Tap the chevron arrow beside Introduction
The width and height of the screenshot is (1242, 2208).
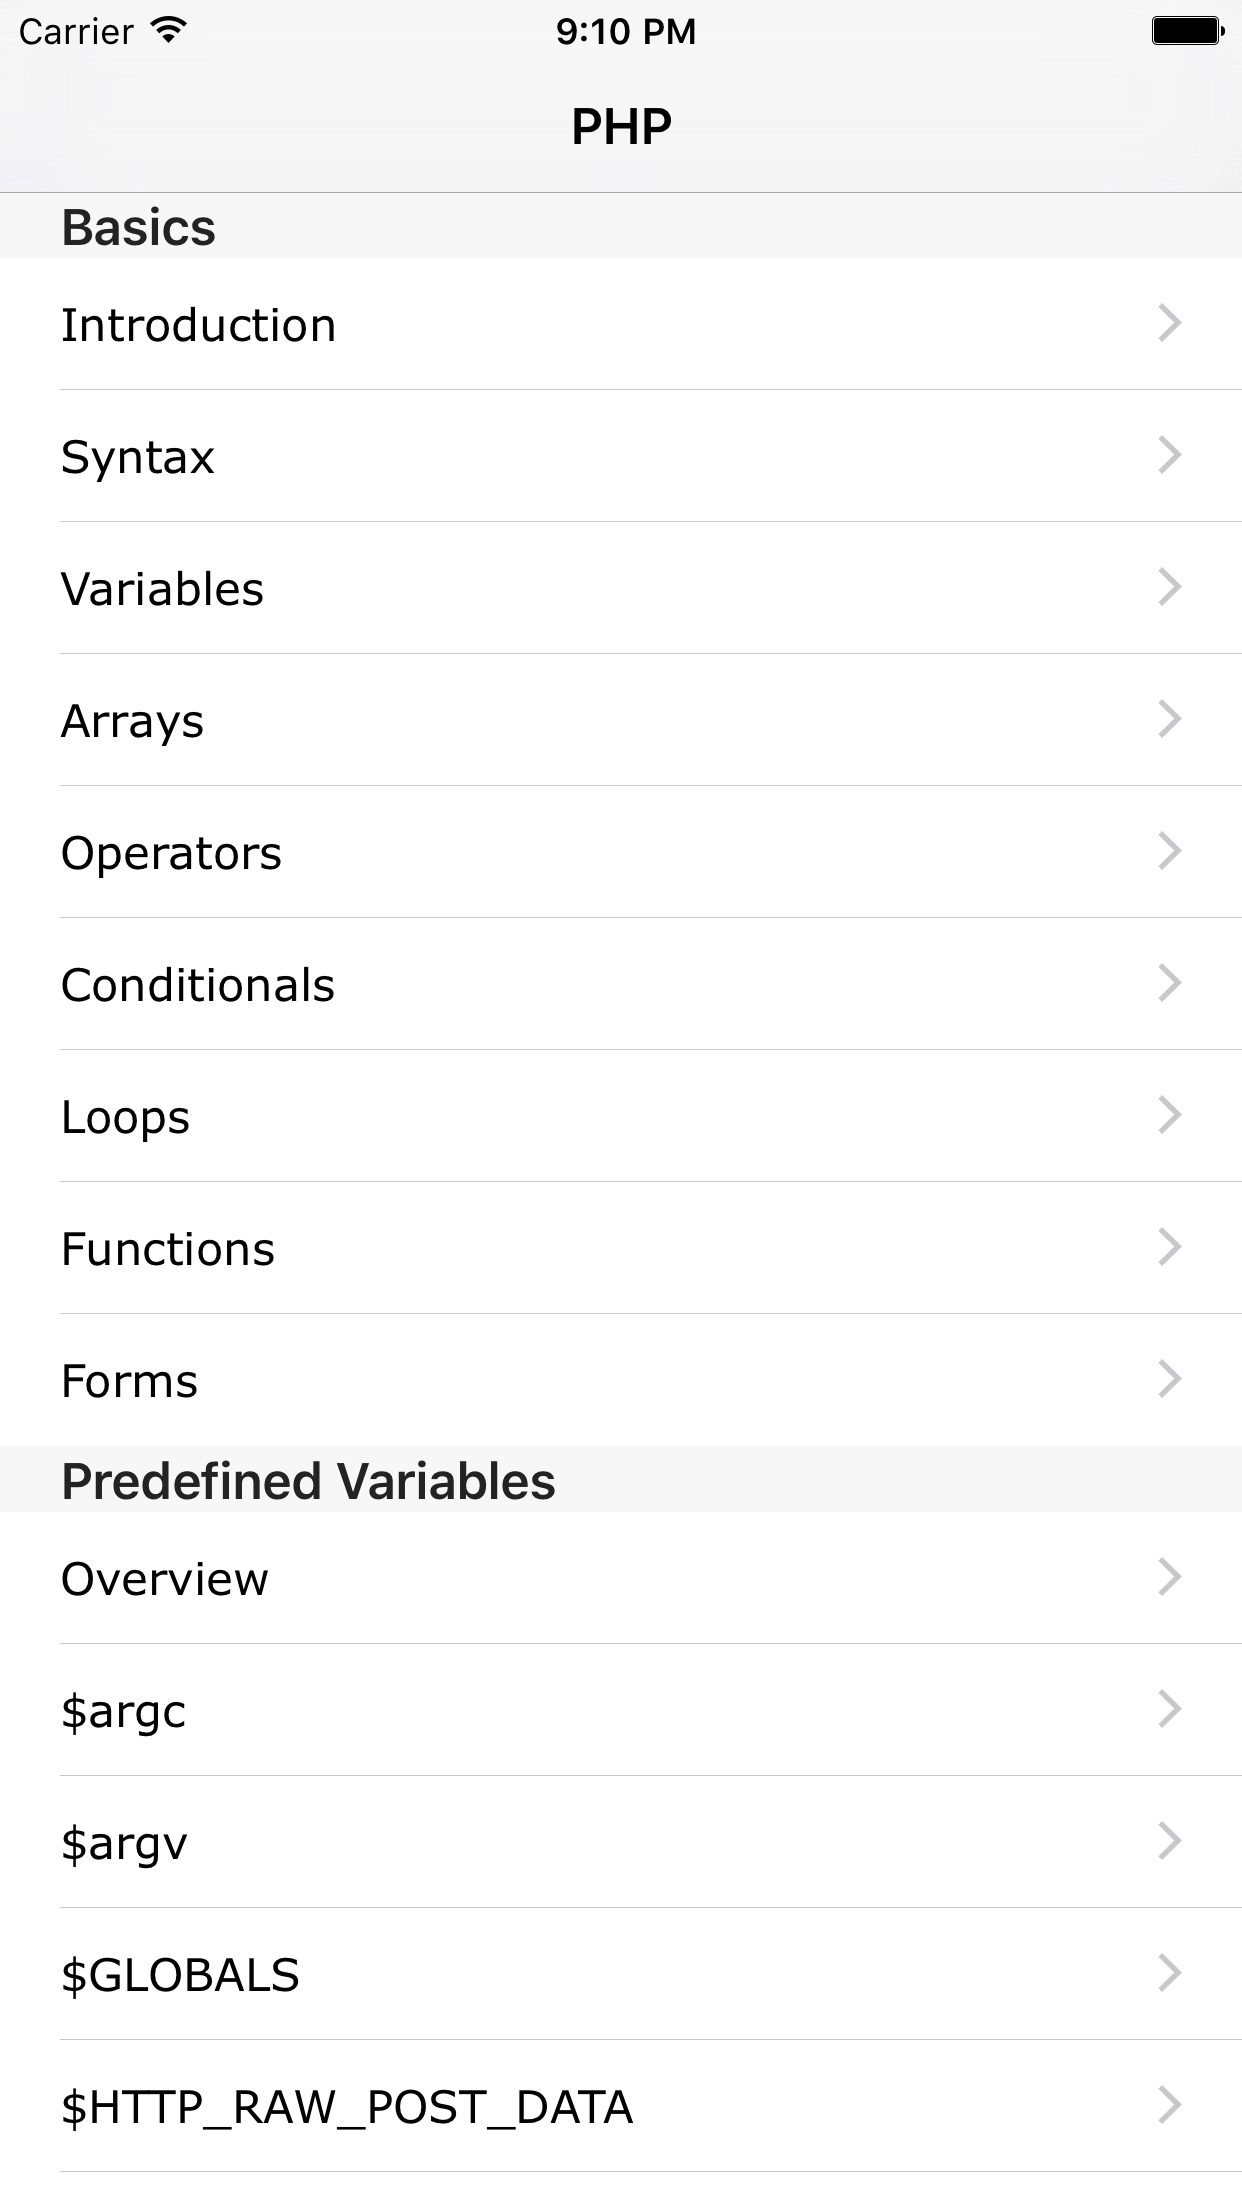(x=1169, y=323)
